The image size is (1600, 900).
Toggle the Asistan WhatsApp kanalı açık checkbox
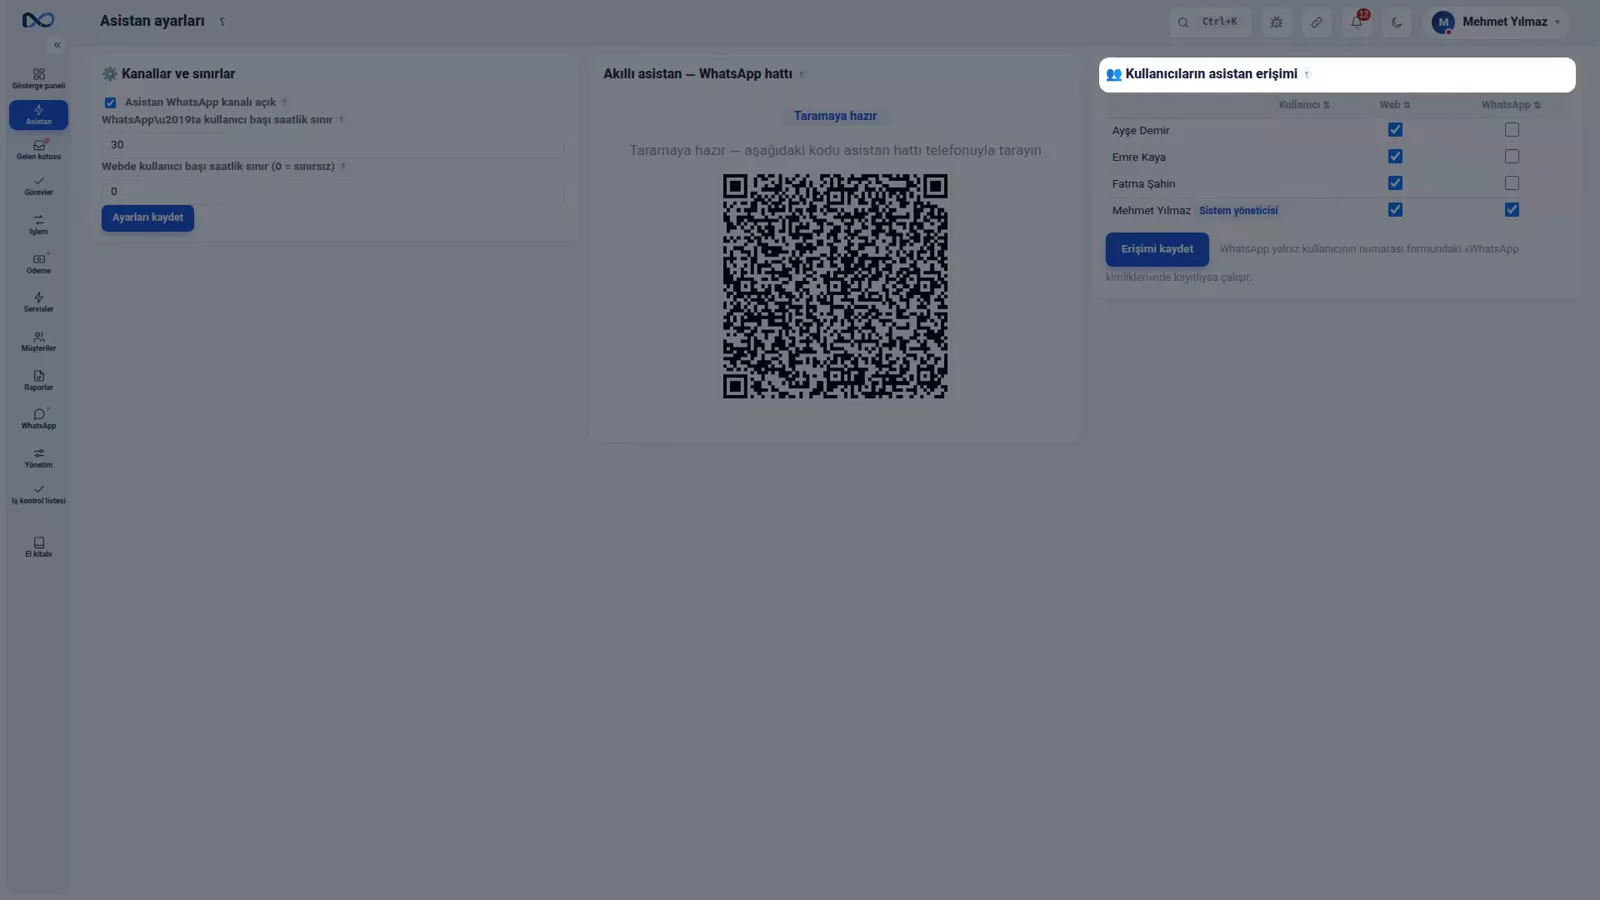pos(110,103)
